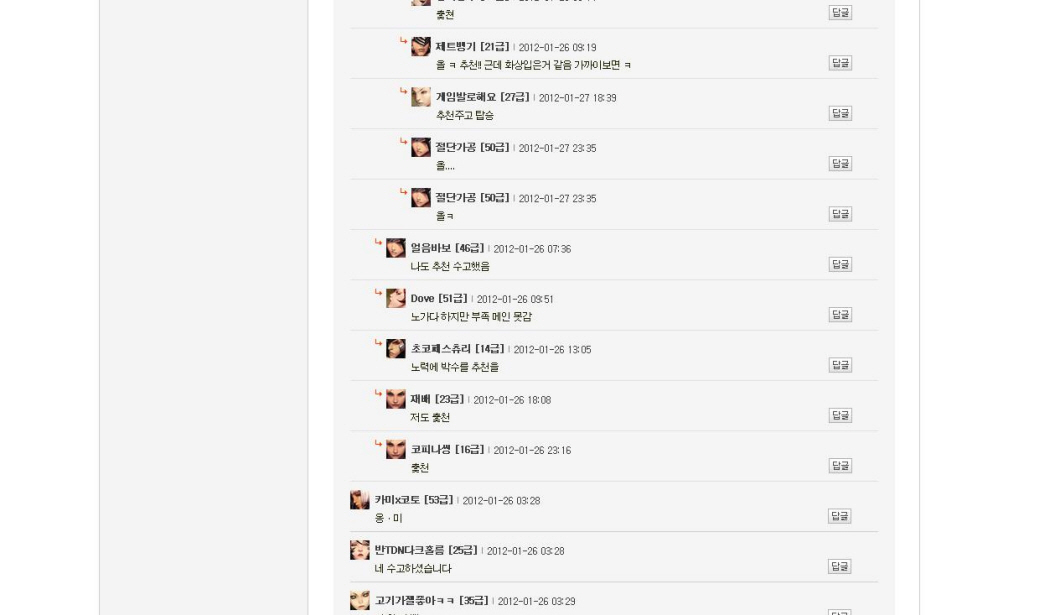Click avatar beside 초코페스츄리 comment

click(x=395, y=349)
